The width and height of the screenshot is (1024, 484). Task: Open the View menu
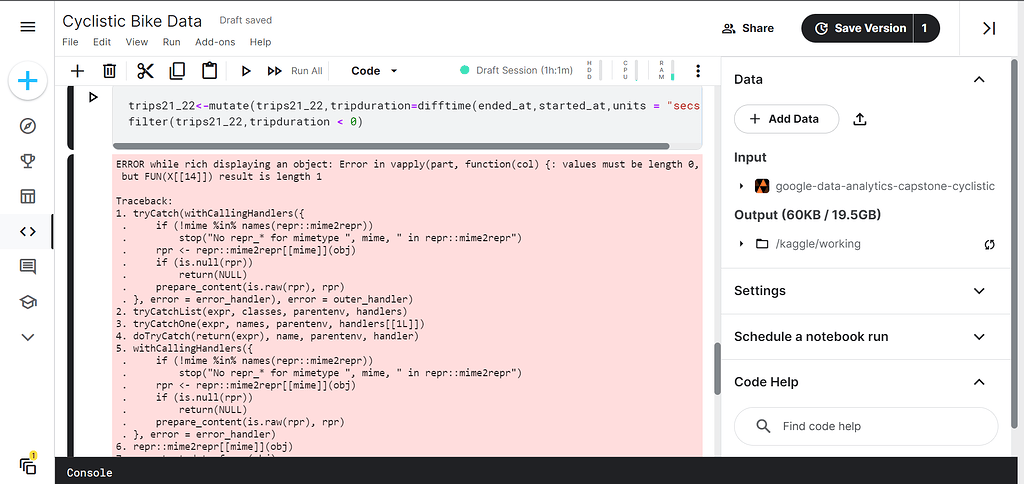136,42
